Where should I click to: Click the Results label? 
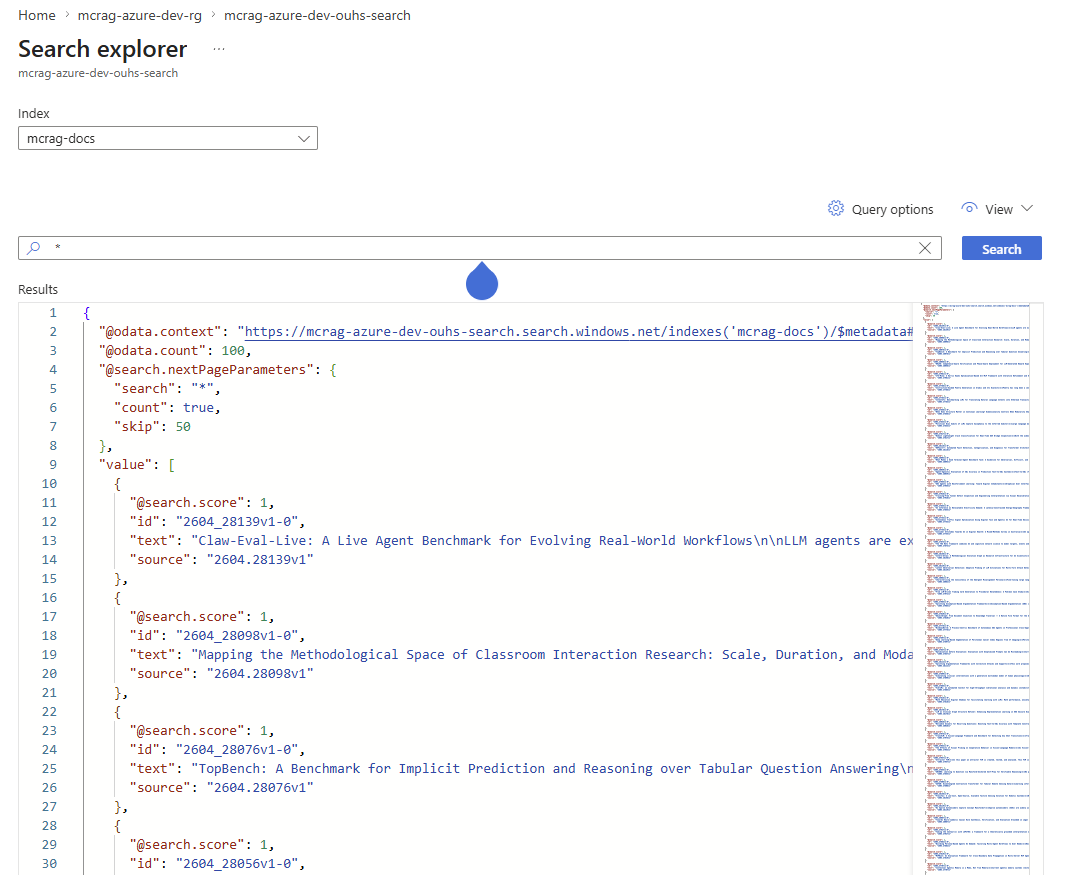click(38, 289)
